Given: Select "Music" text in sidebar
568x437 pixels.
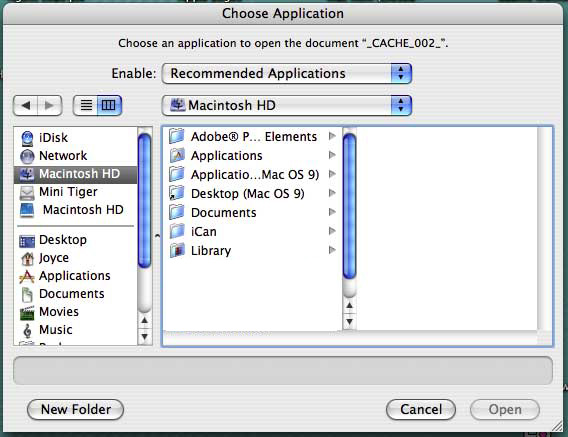Looking at the screenshot, I should coord(55,330).
